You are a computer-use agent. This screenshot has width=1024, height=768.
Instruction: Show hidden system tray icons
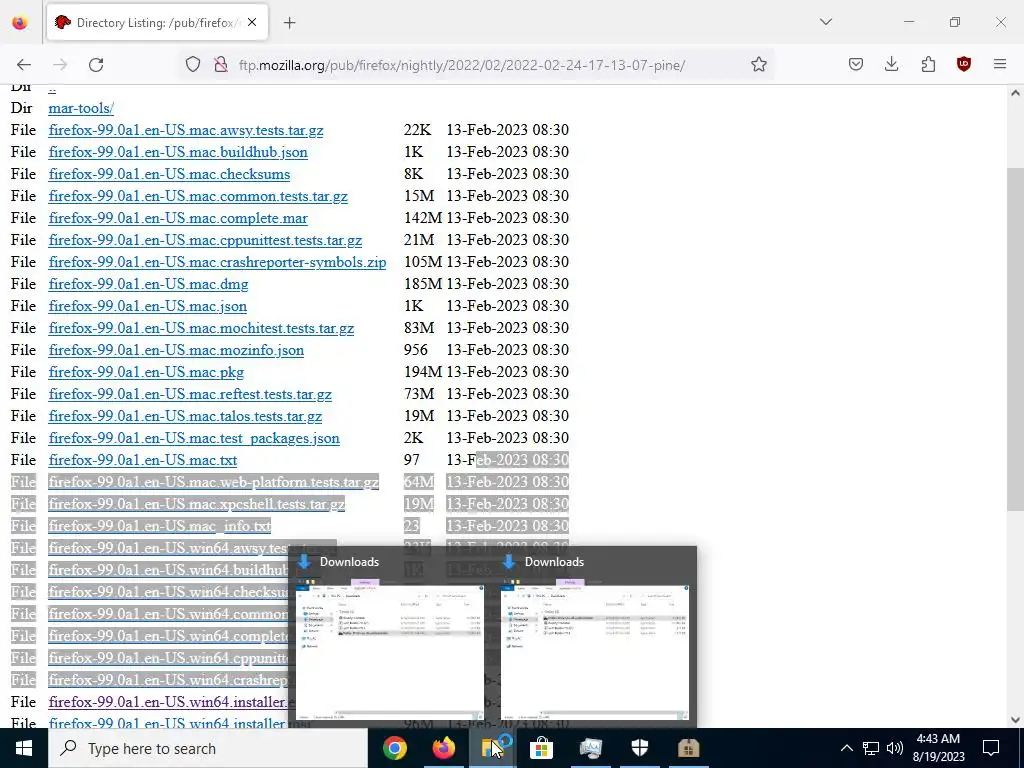(x=846, y=748)
